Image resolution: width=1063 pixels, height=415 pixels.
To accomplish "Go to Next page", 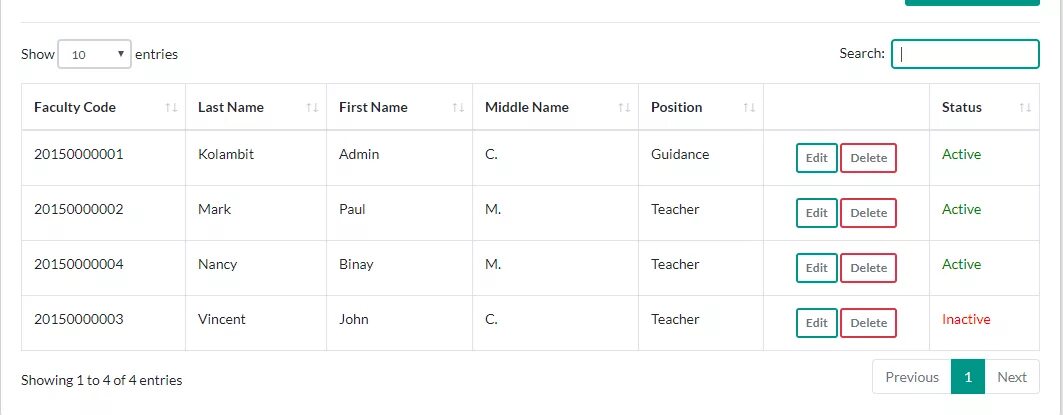I will point(1011,377).
